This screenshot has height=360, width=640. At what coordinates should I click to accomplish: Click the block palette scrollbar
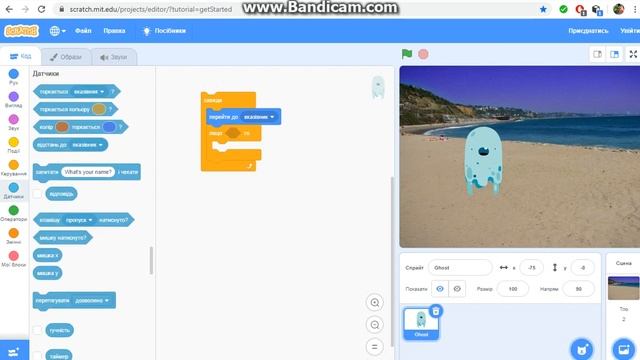point(151,260)
